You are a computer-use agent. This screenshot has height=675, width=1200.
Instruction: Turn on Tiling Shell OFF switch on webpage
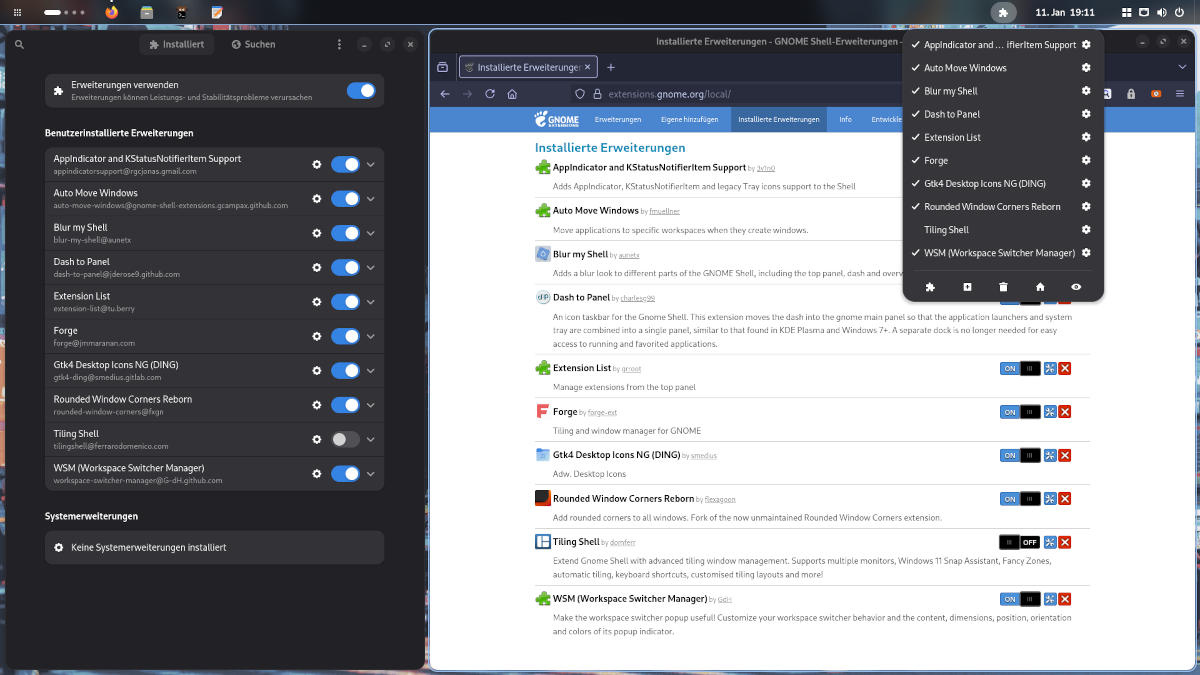coord(1020,542)
